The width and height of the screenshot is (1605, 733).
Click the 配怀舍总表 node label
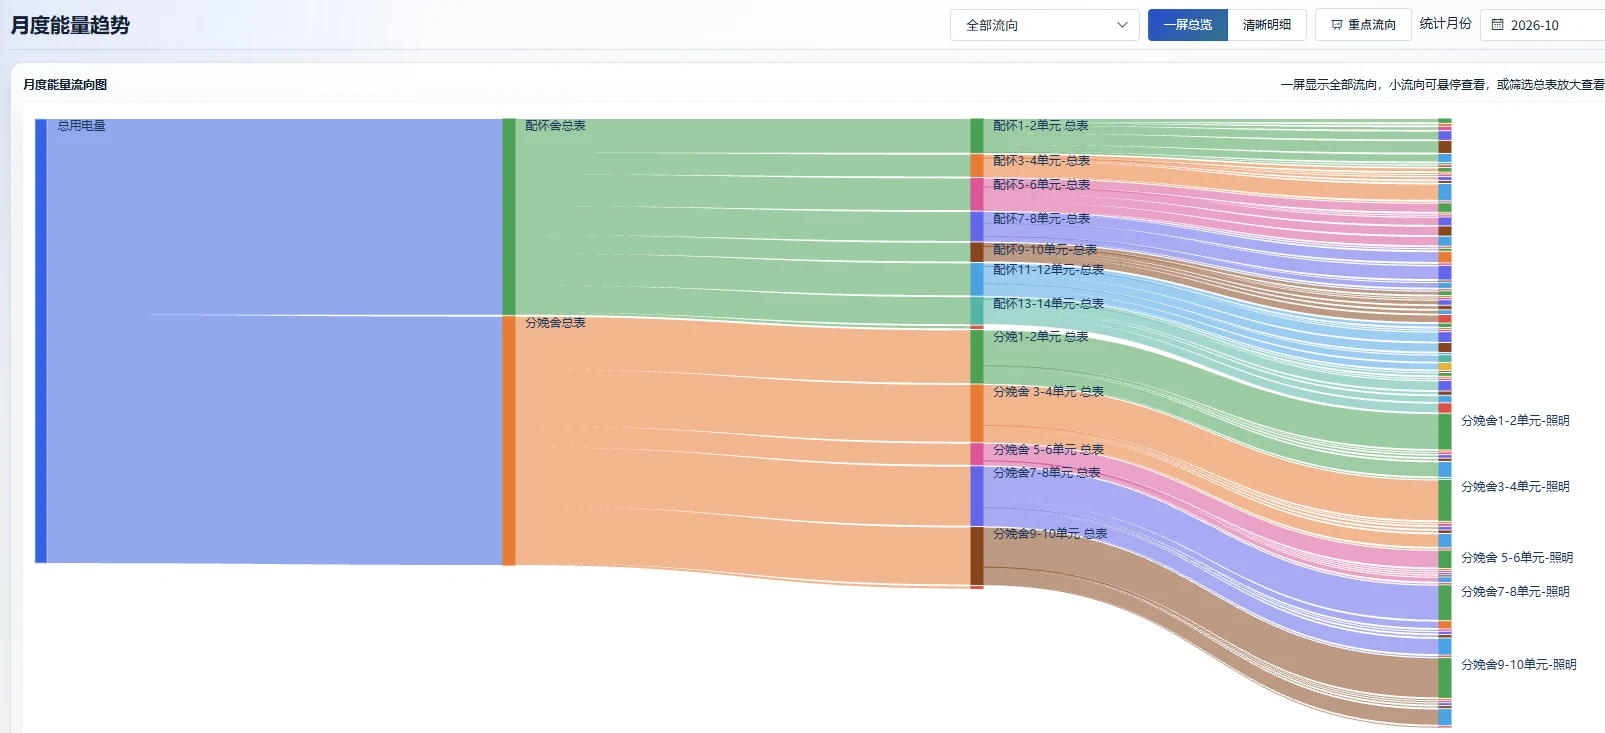555,126
